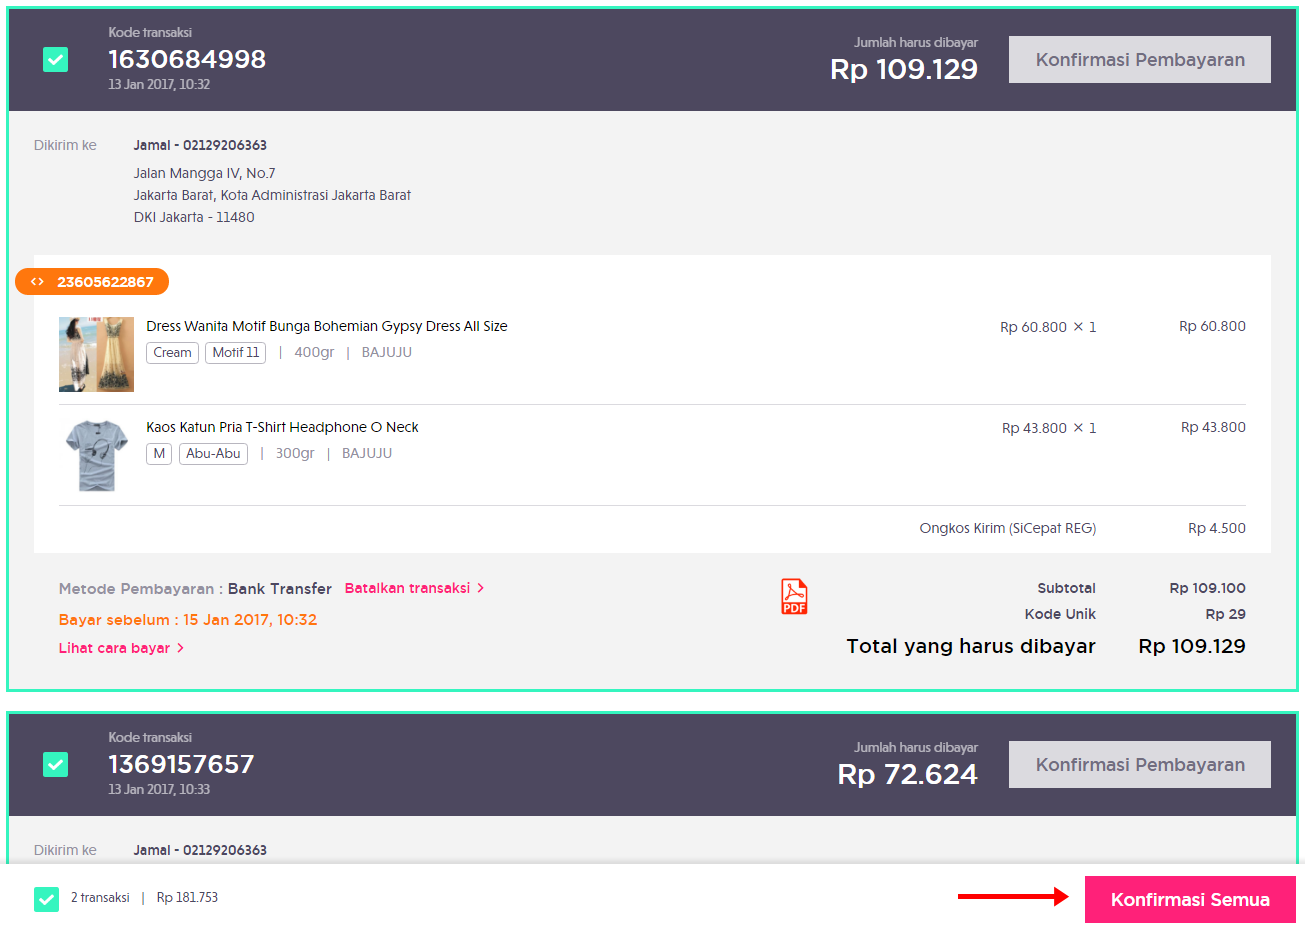Select the Cream variant tag
1305x933 pixels.
[x=172, y=353]
